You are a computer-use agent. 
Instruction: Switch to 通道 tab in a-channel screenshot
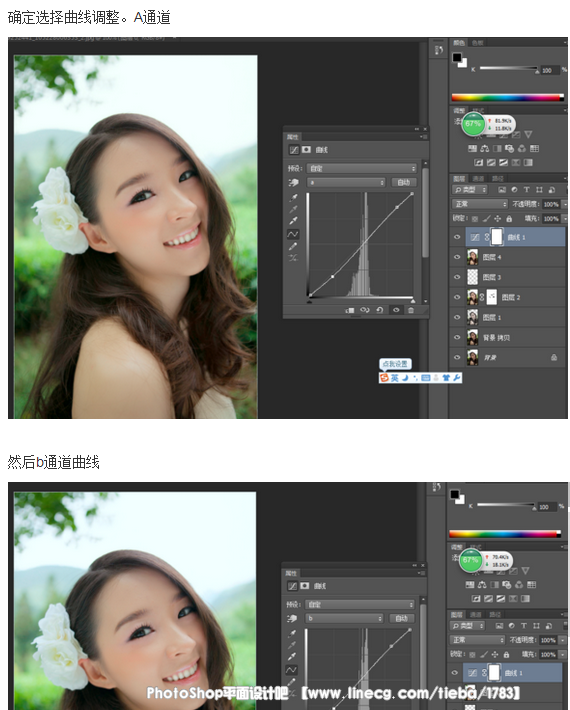pyautogui.click(x=478, y=178)
